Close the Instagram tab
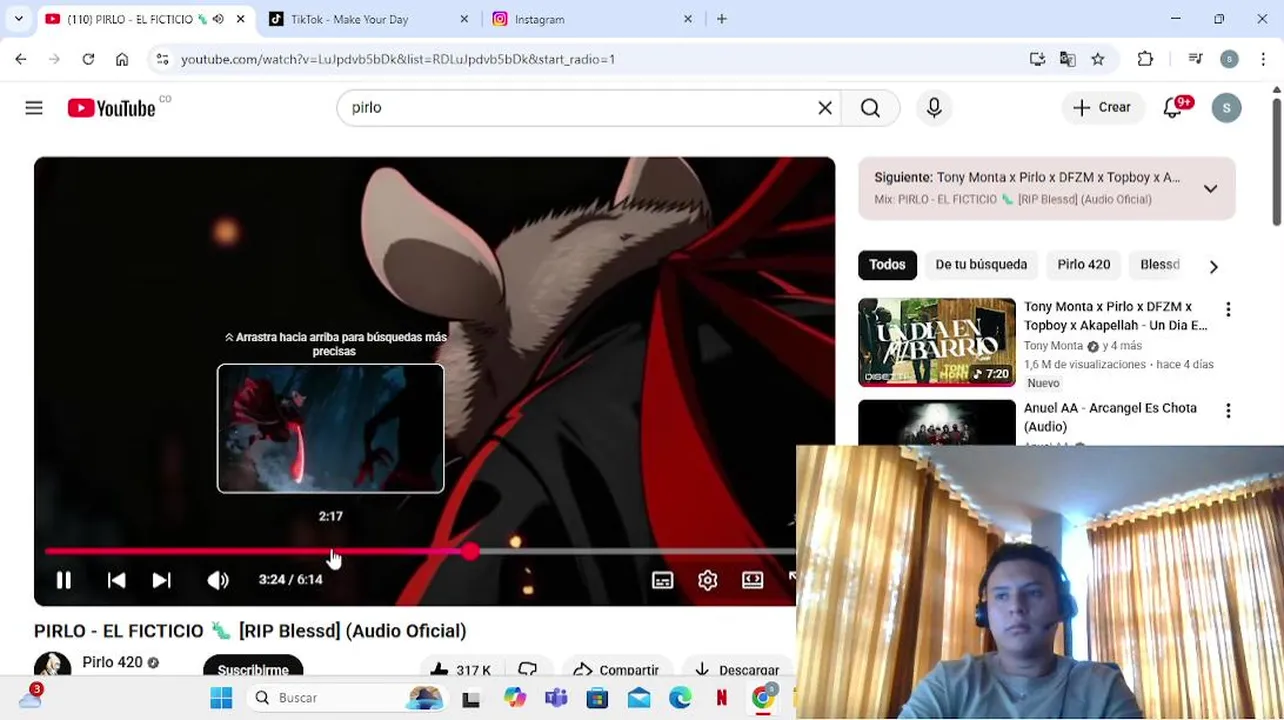The image size is (1284, 720). click(688, 19)
